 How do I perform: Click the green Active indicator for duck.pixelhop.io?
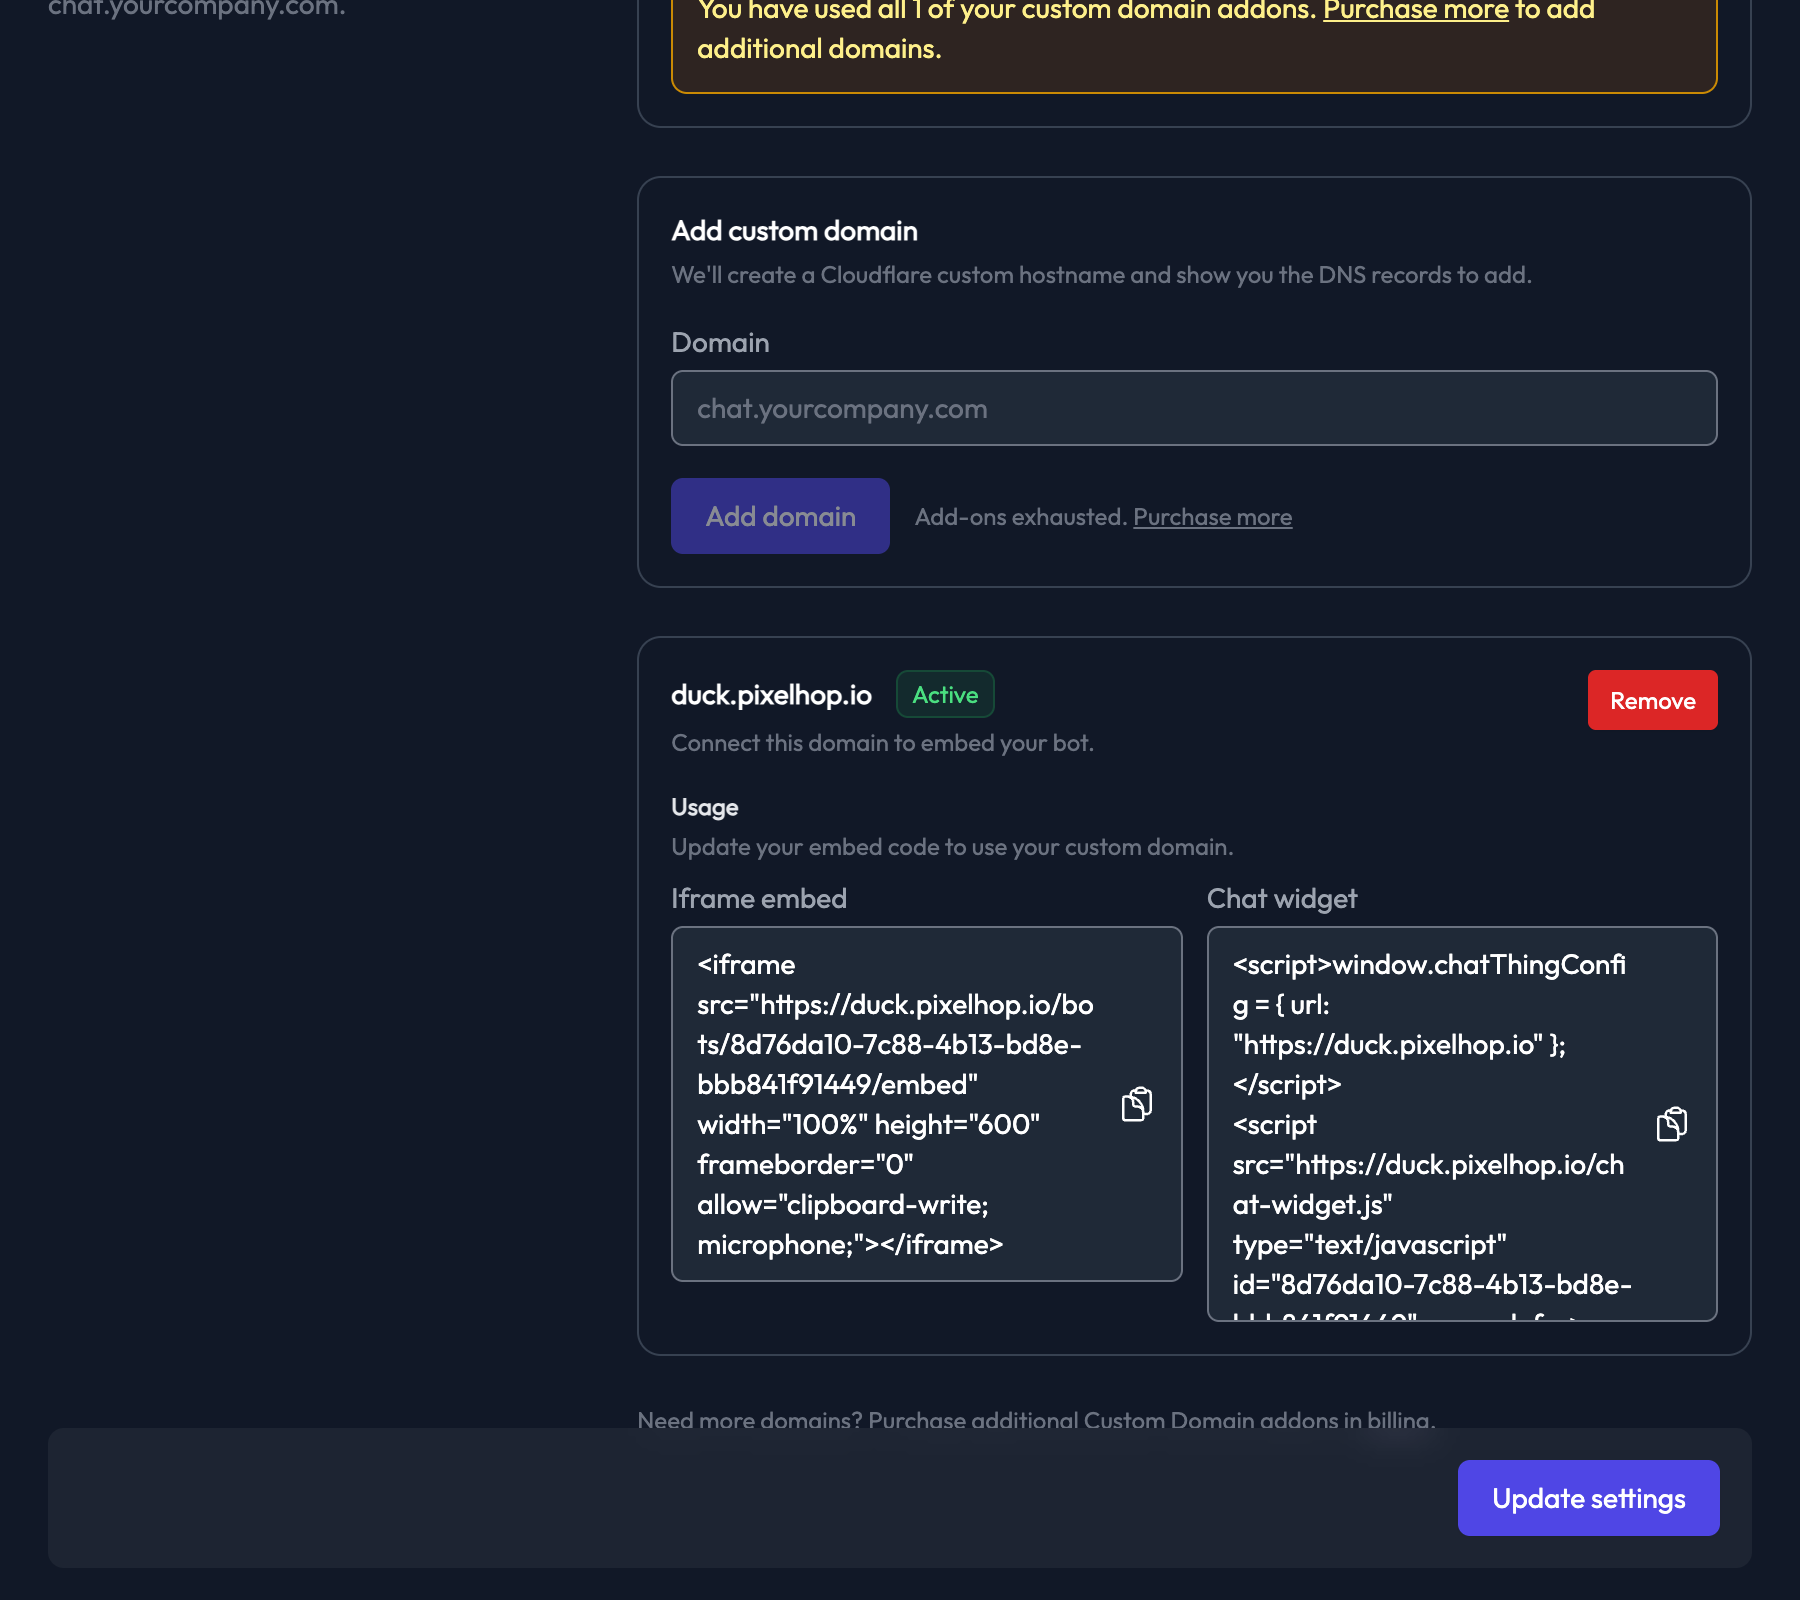(x=944, y=694)
